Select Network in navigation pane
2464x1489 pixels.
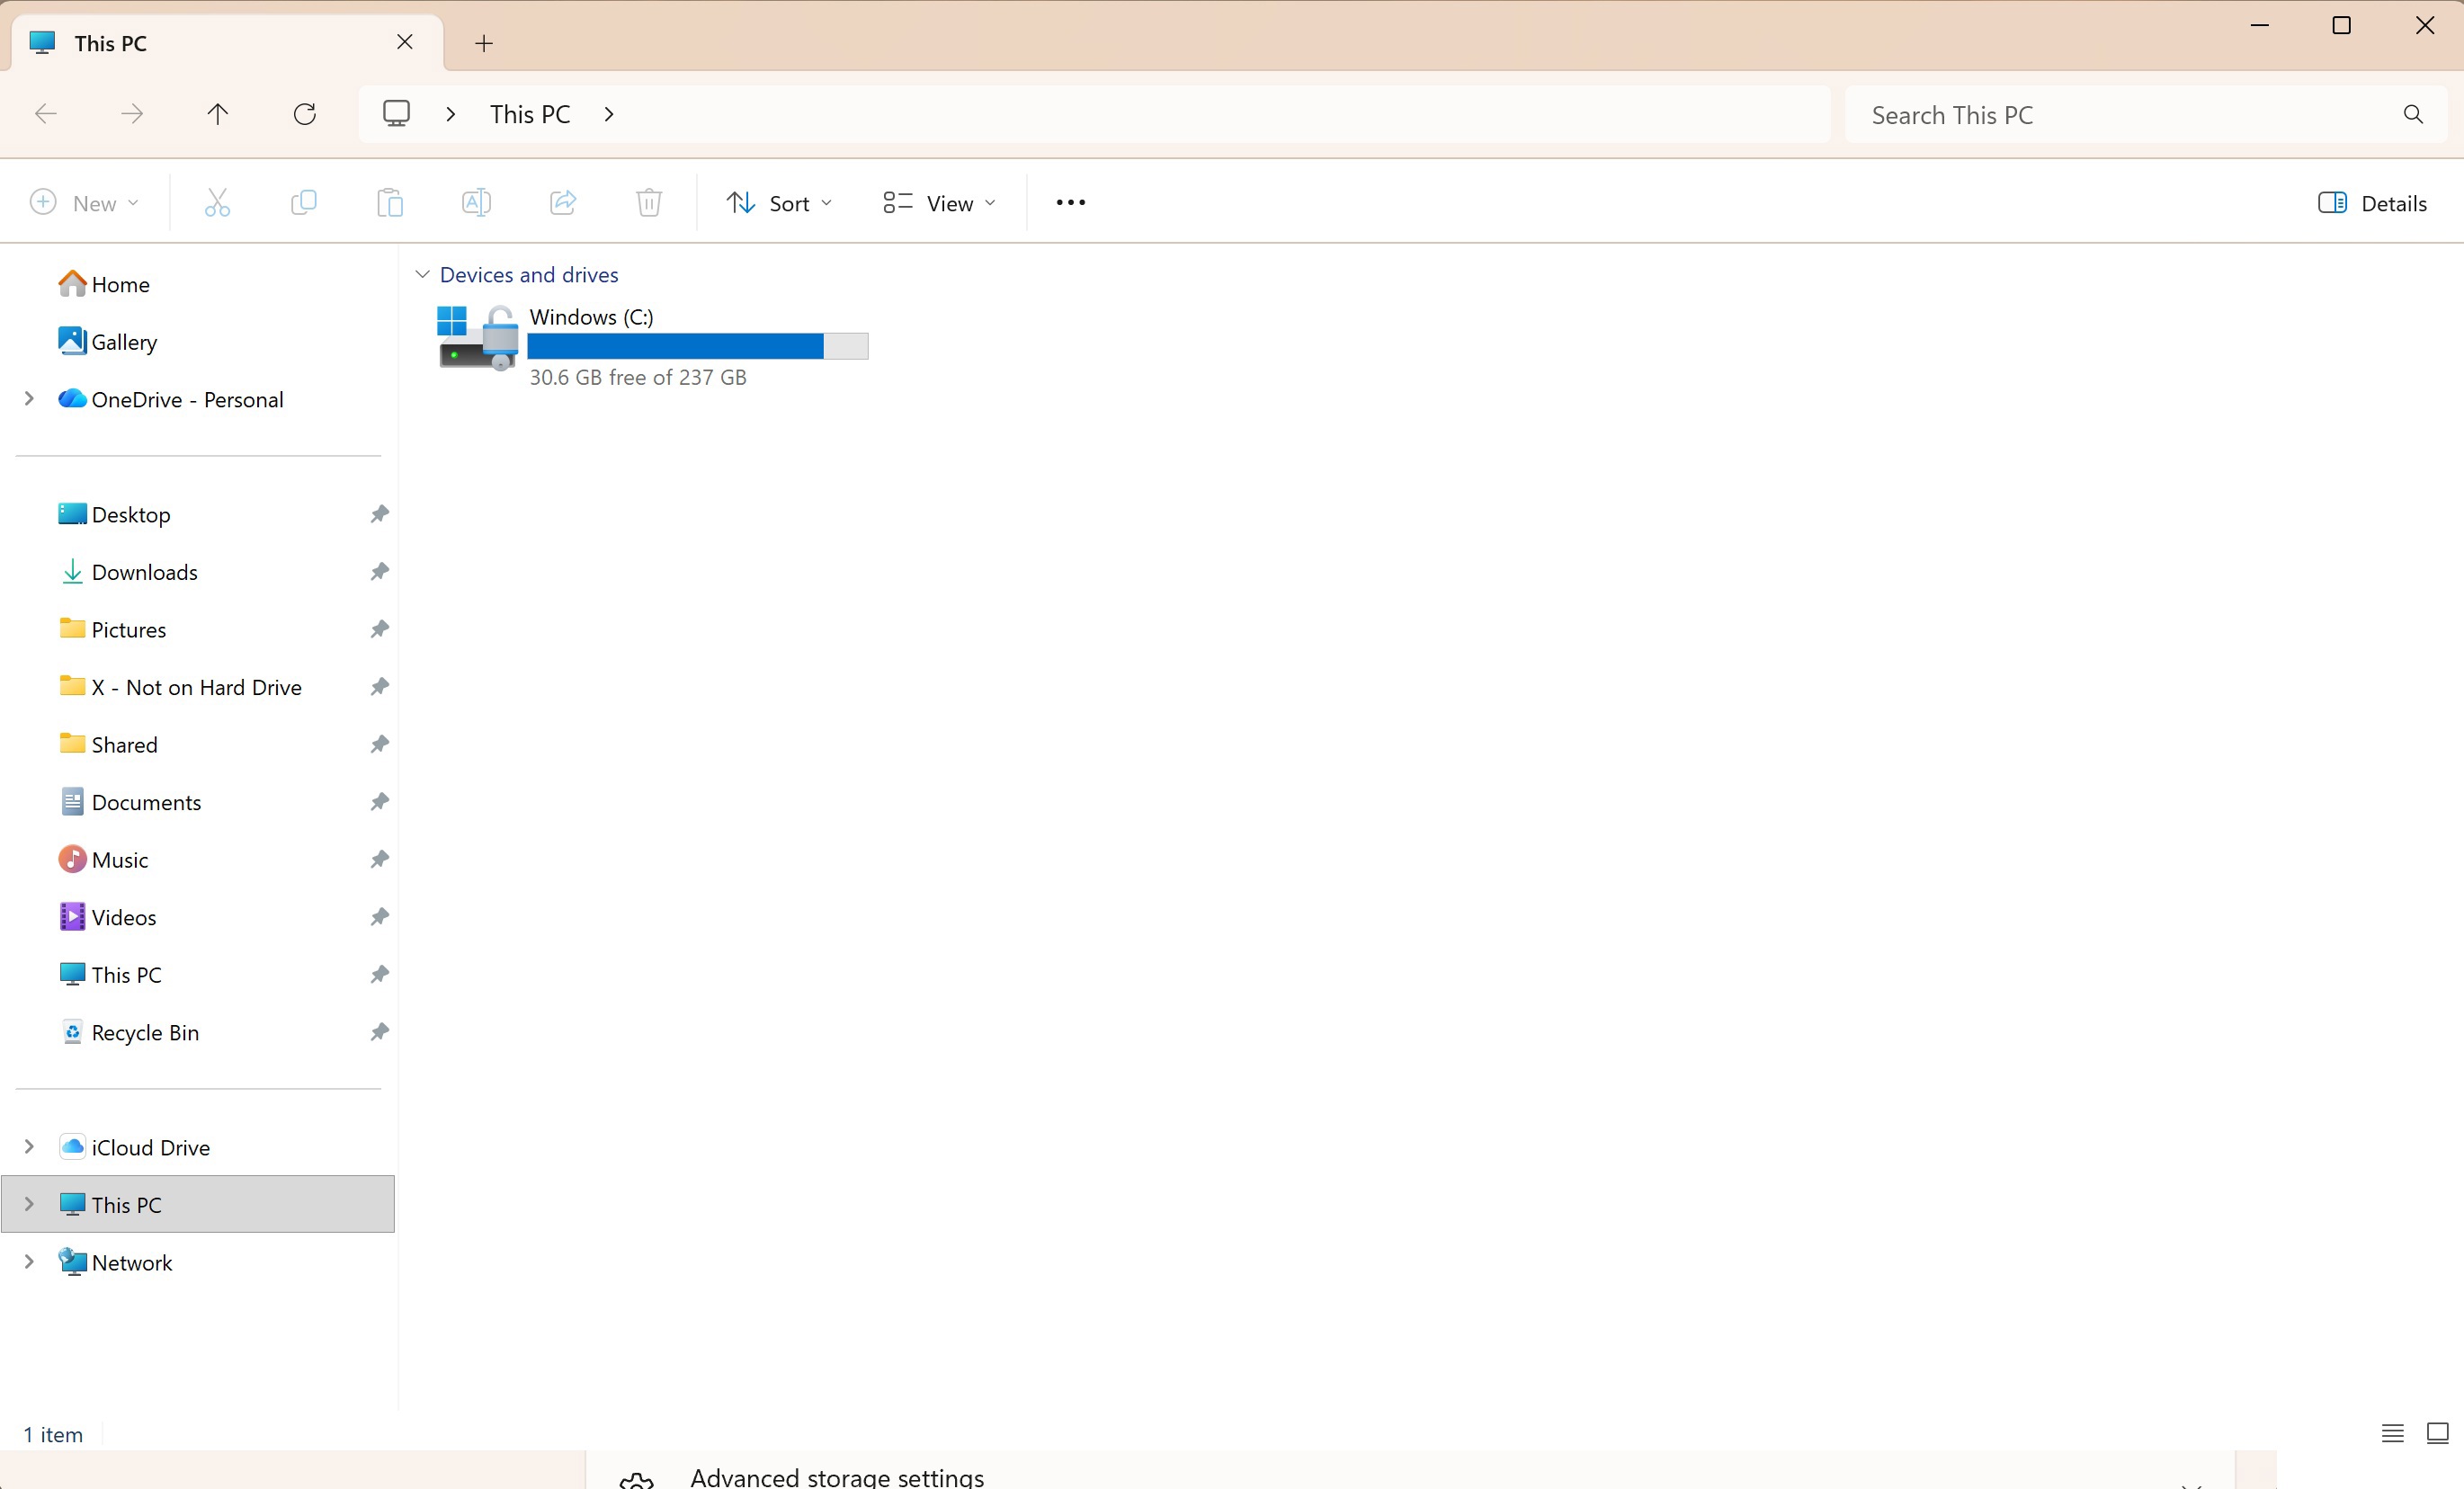[x=115, y=1262]
